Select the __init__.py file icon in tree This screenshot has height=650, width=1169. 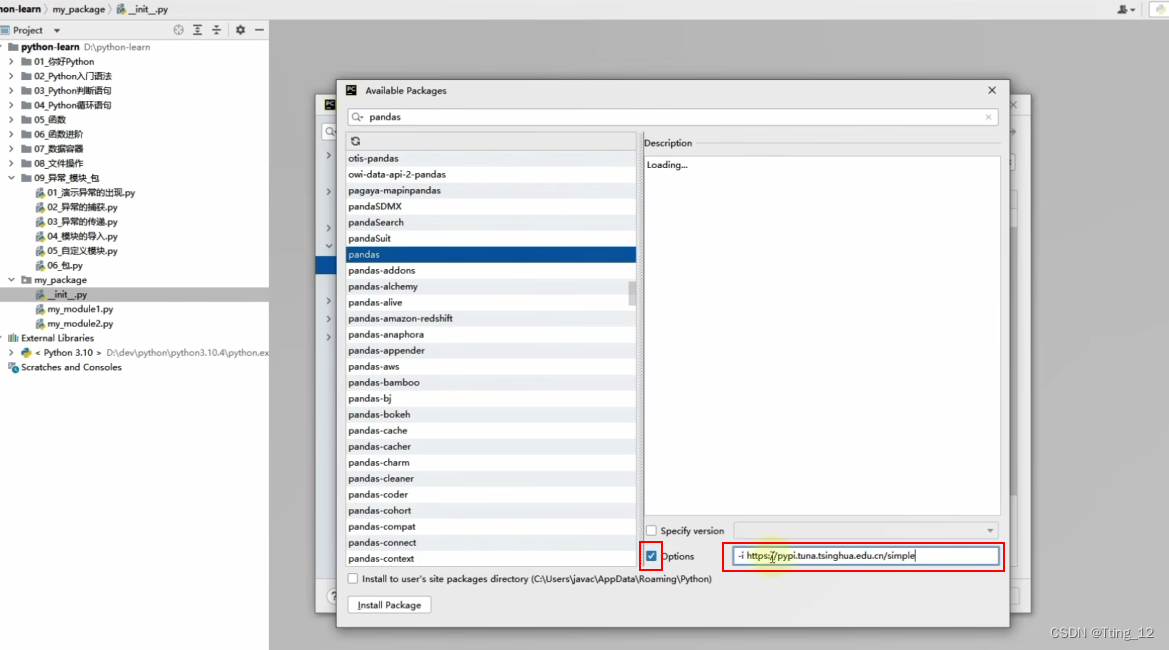(x=40, y=294)
